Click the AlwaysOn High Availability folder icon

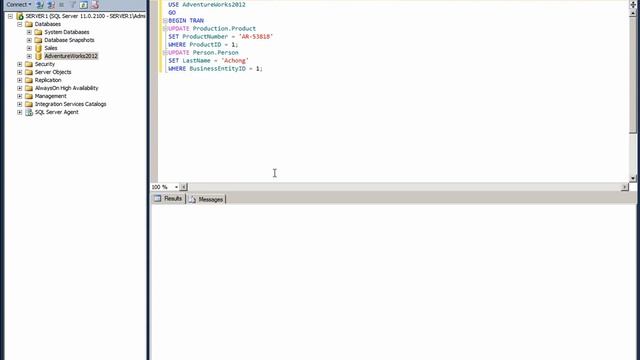pos(29,88)
